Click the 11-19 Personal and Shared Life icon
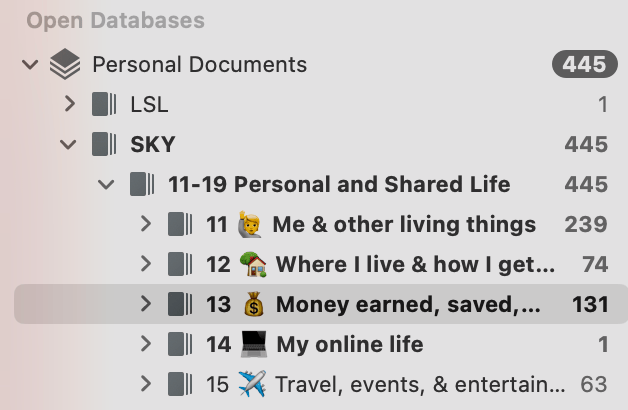This screenshot has width=628, height=410. [143, 184]
